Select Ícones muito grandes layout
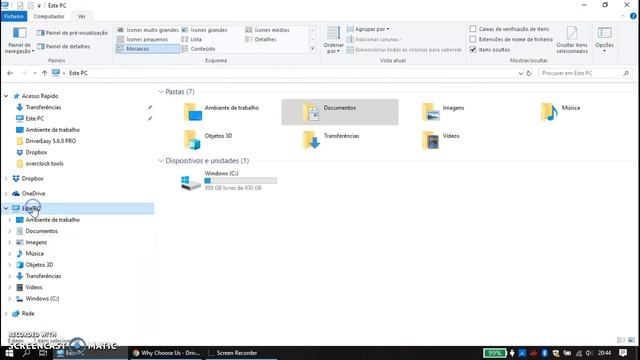Image resolution: width=640 pixels, height=360 pixels. pyautogui.click(x=148, y=30)
